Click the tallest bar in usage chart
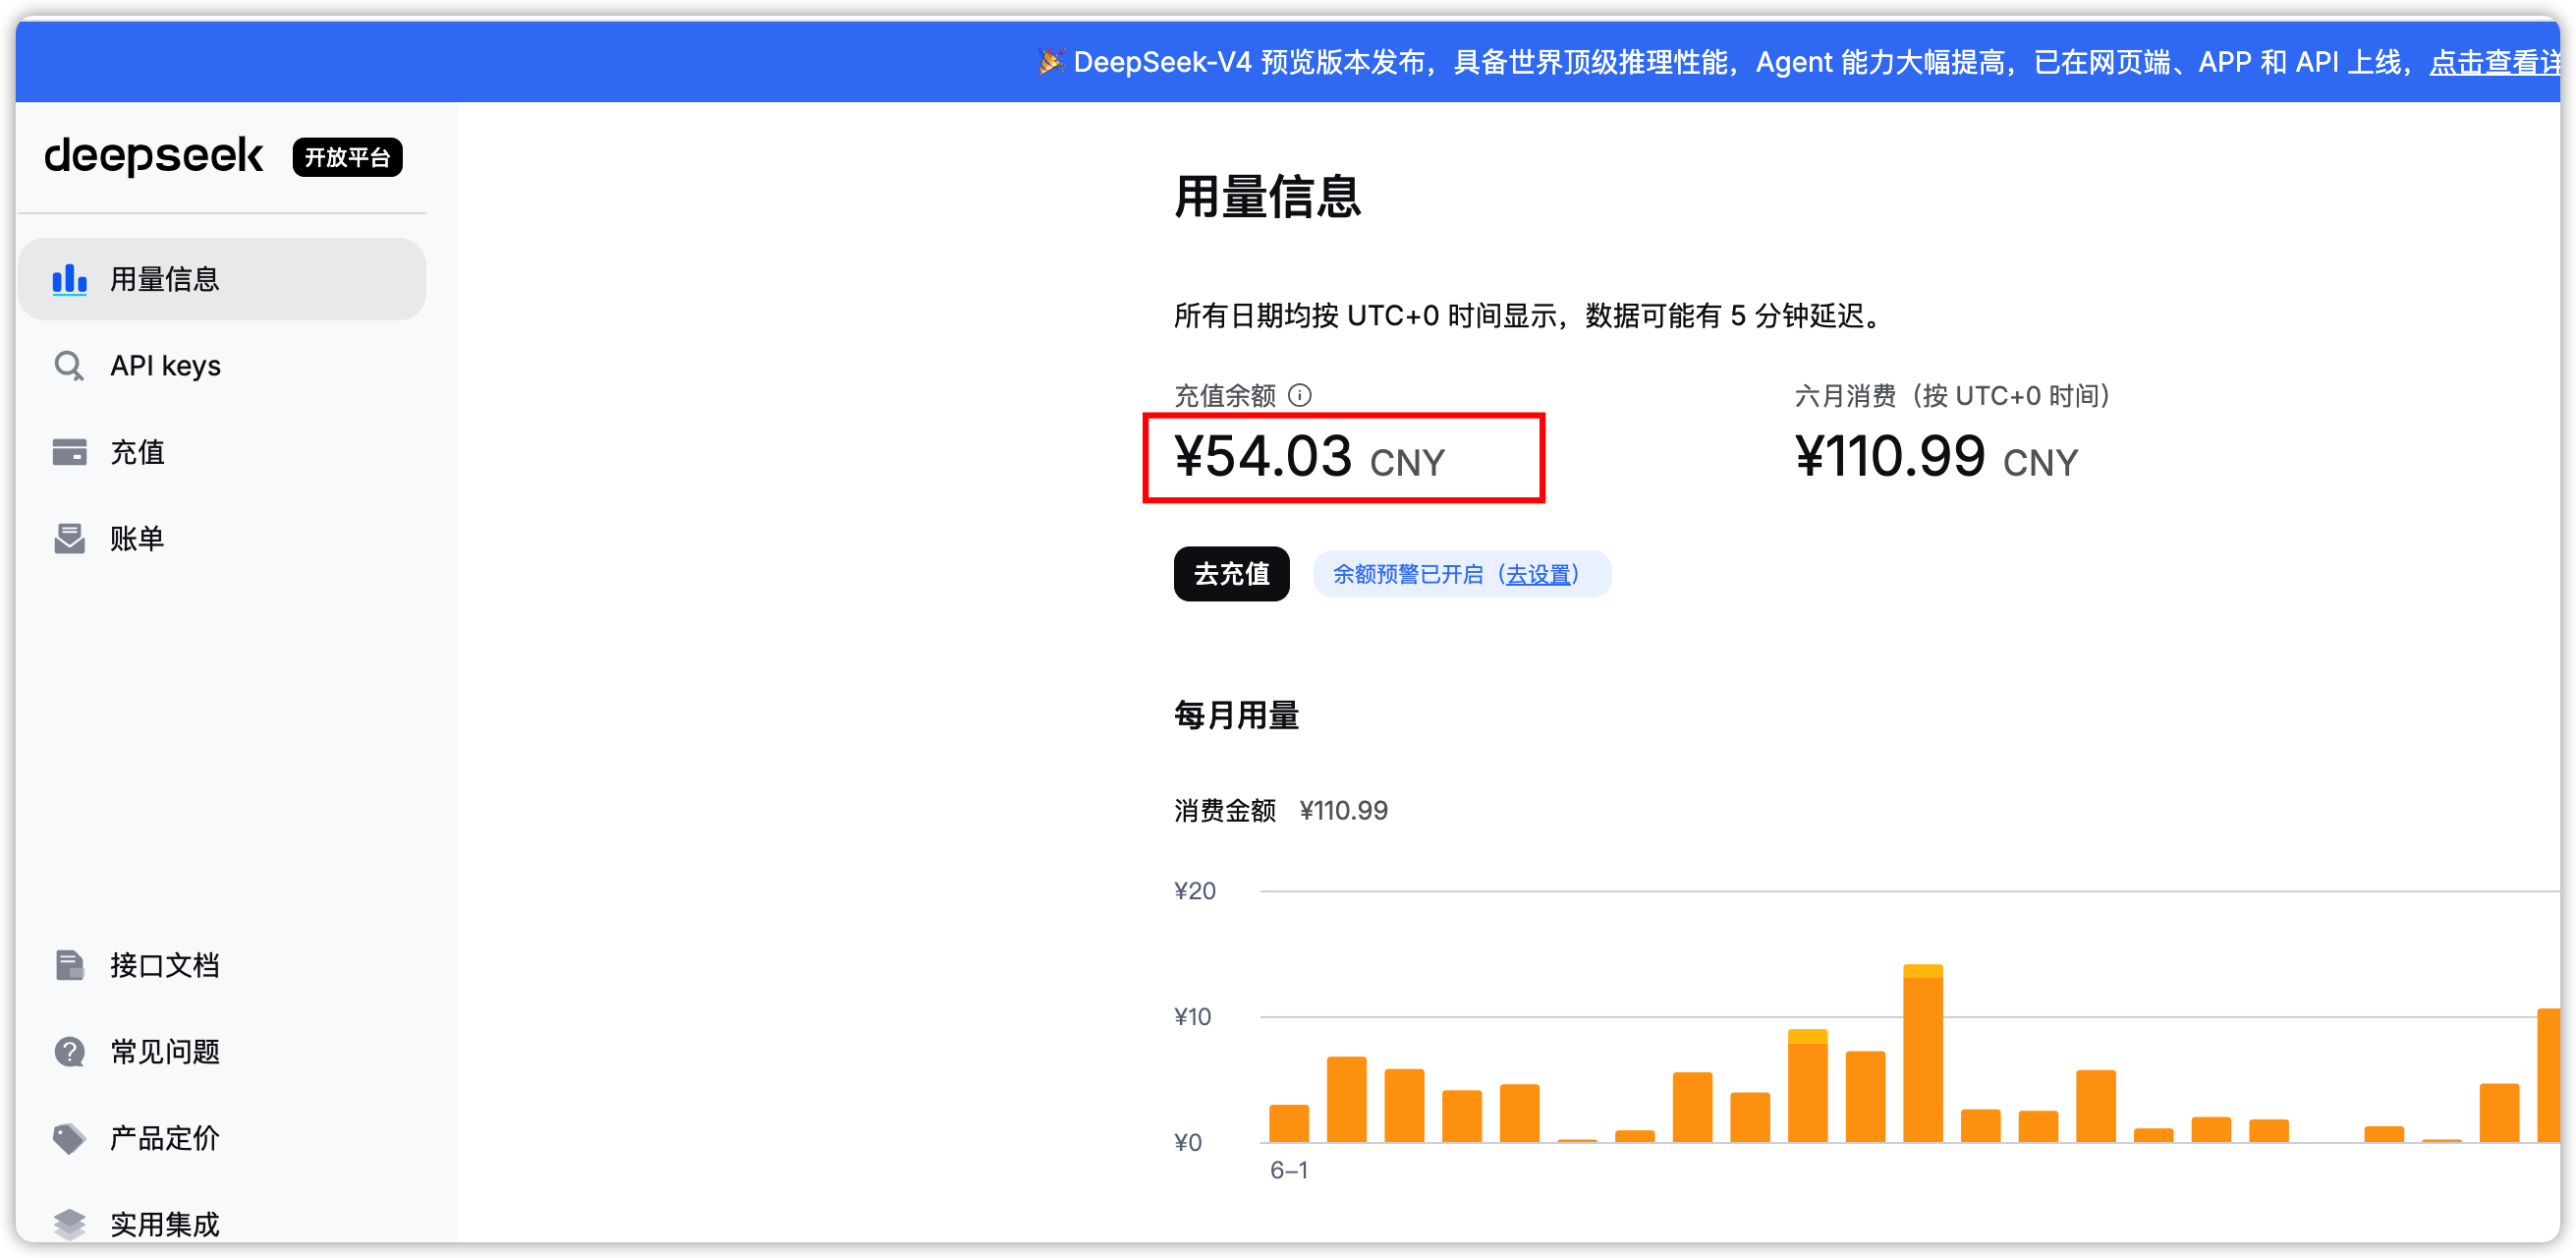 1922,1053
